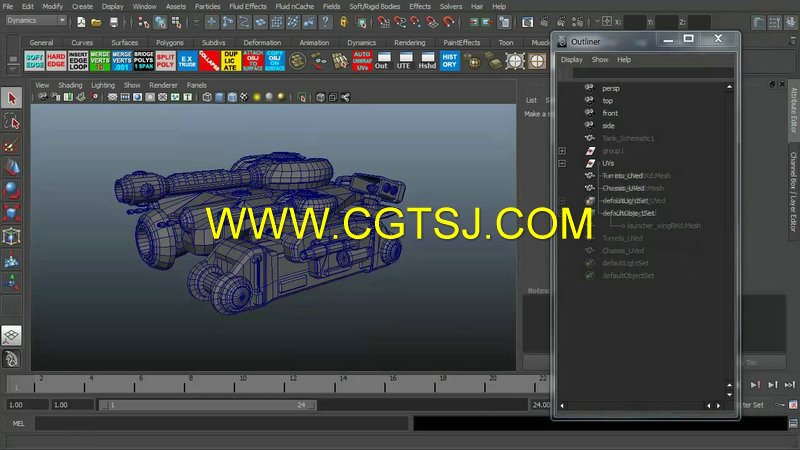Click the save scene disk icon
800x450 pixels.
point(113,22)
